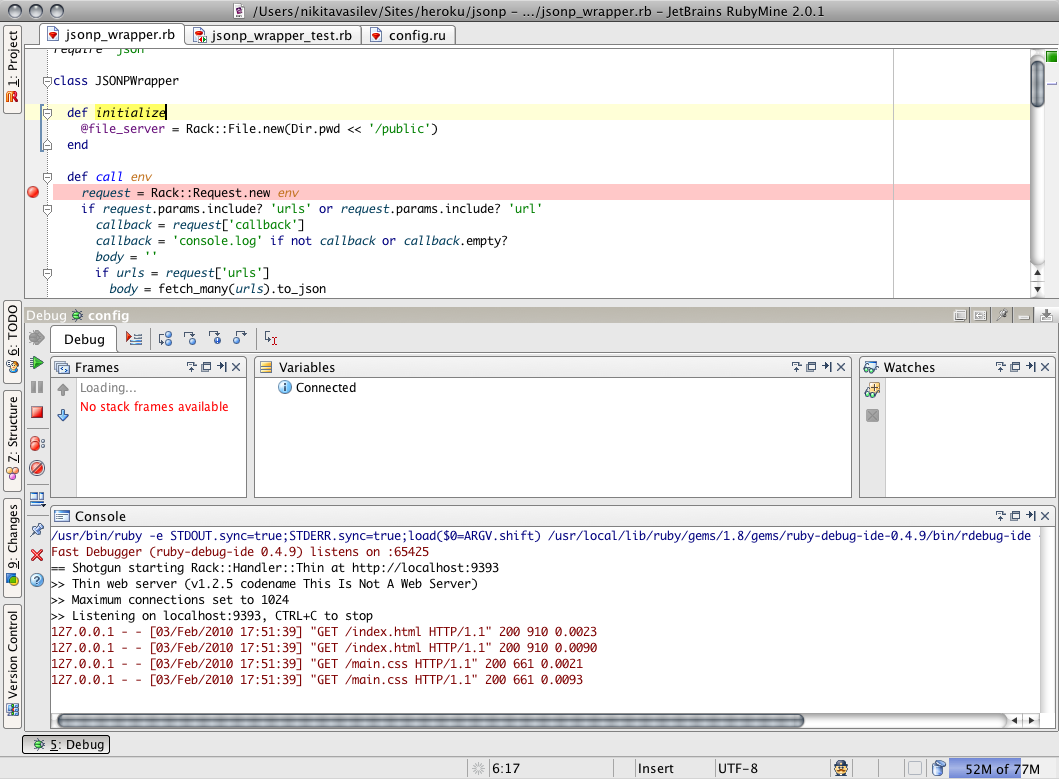1059x779 pixels.
Task: Click the Step Out debugger icon
Action: point(240,338)
